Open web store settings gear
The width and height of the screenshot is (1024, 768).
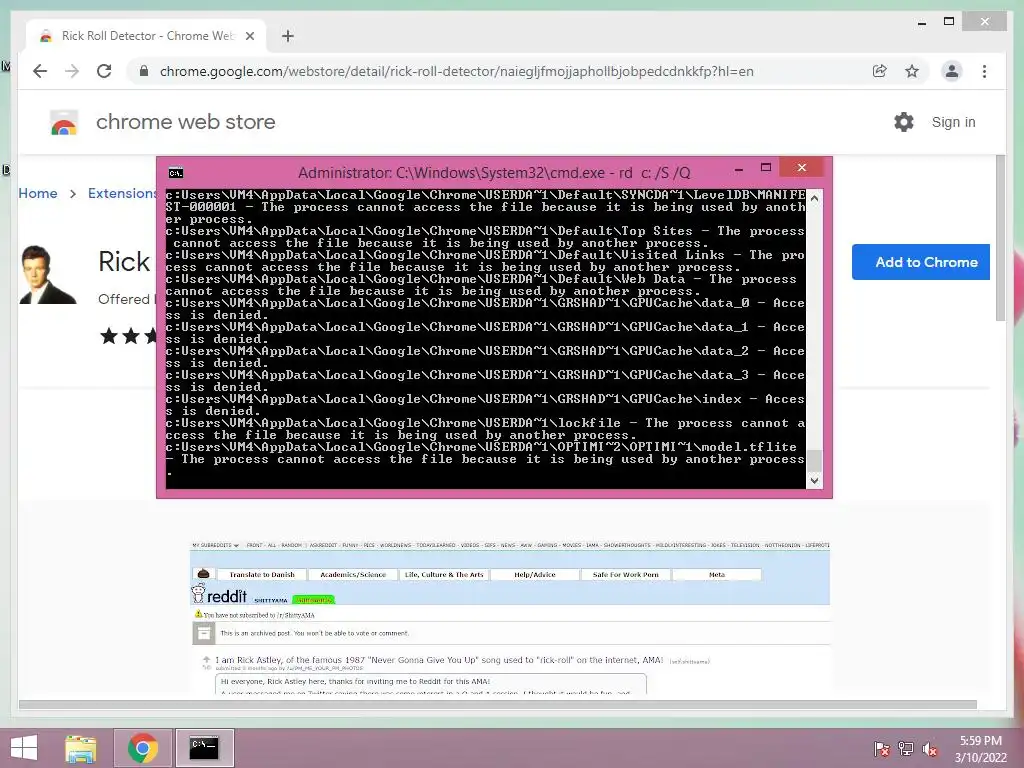(904, 122)
